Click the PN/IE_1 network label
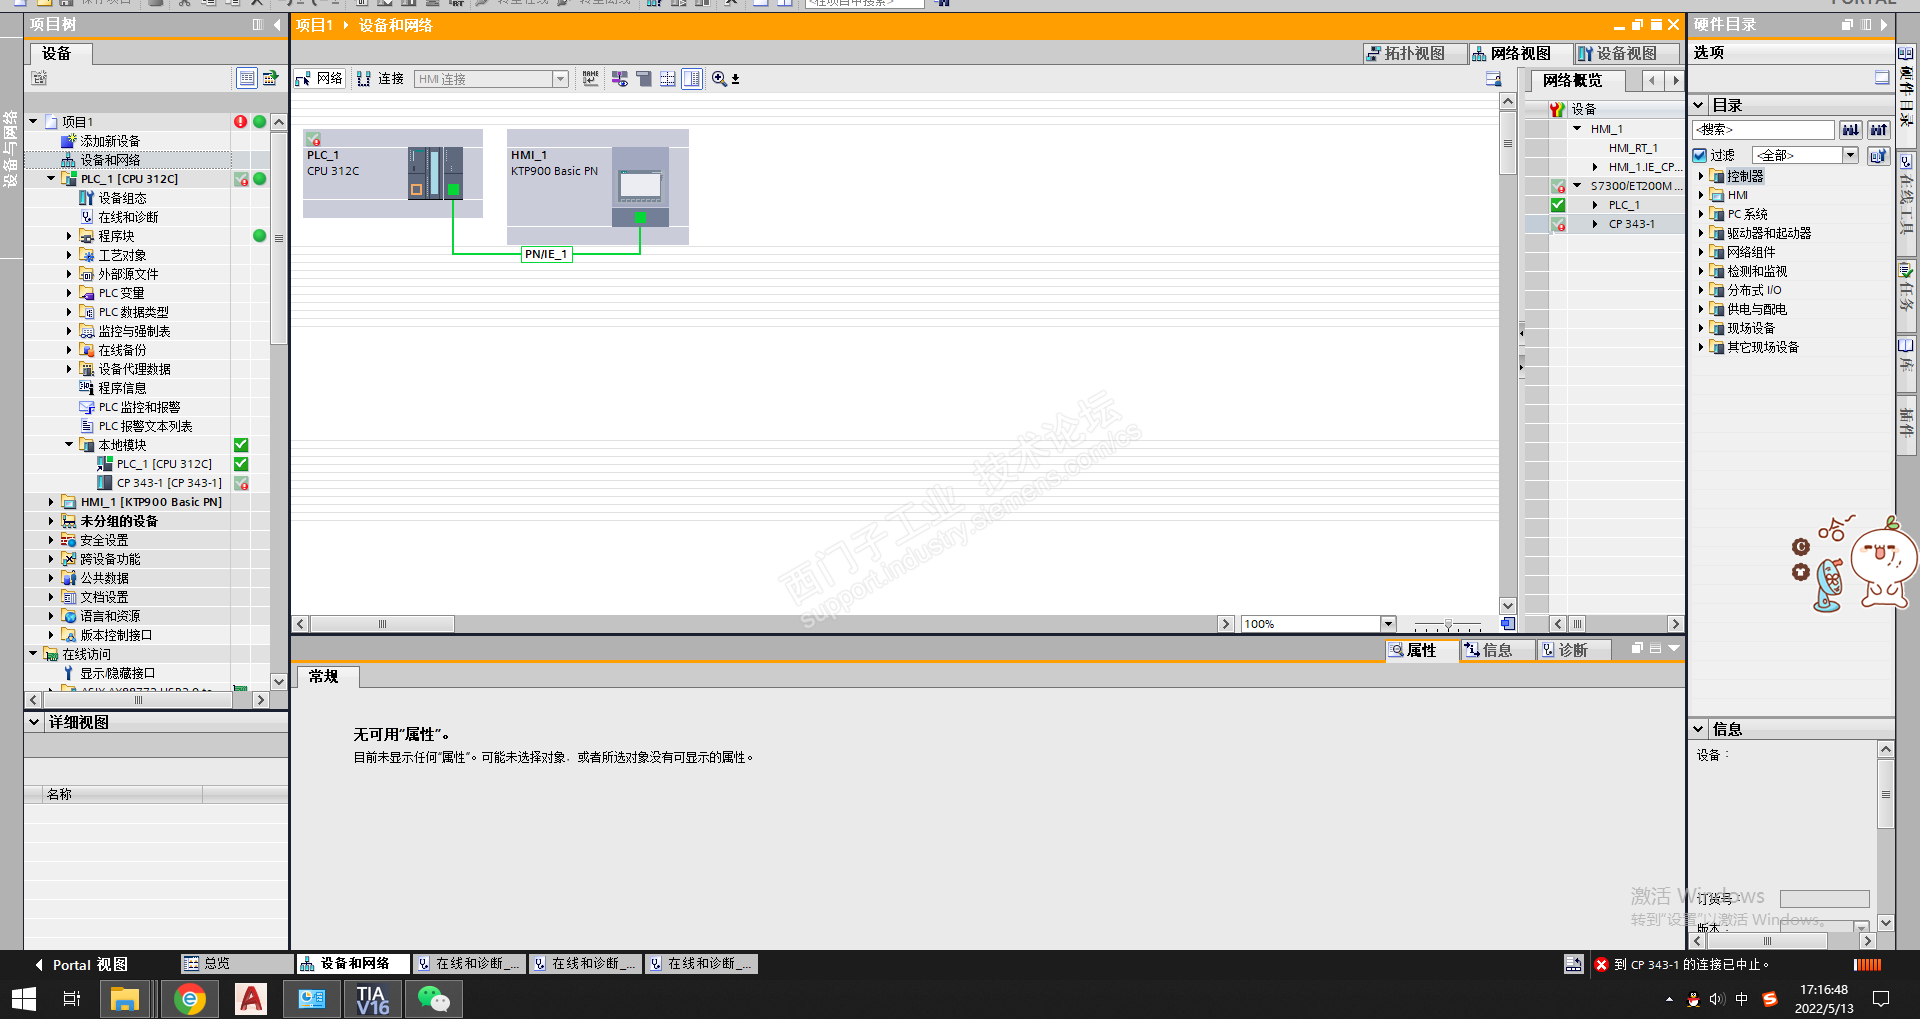Viewport: 1920px width, 1019px height. click(x=546, y=254)
